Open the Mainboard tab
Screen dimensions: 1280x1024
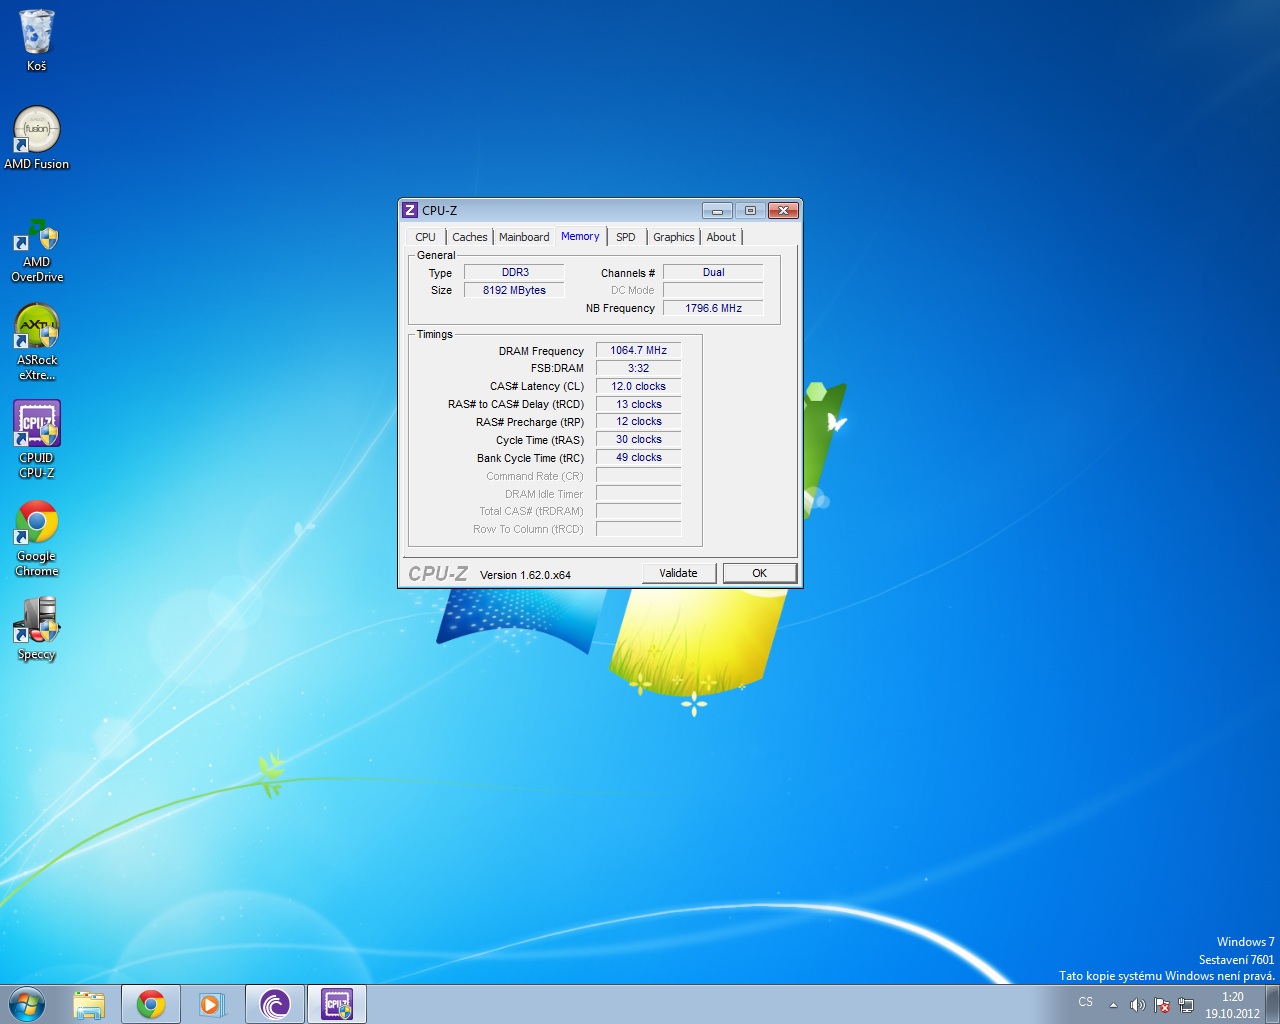pyautogui.click(x=524, y=237)
